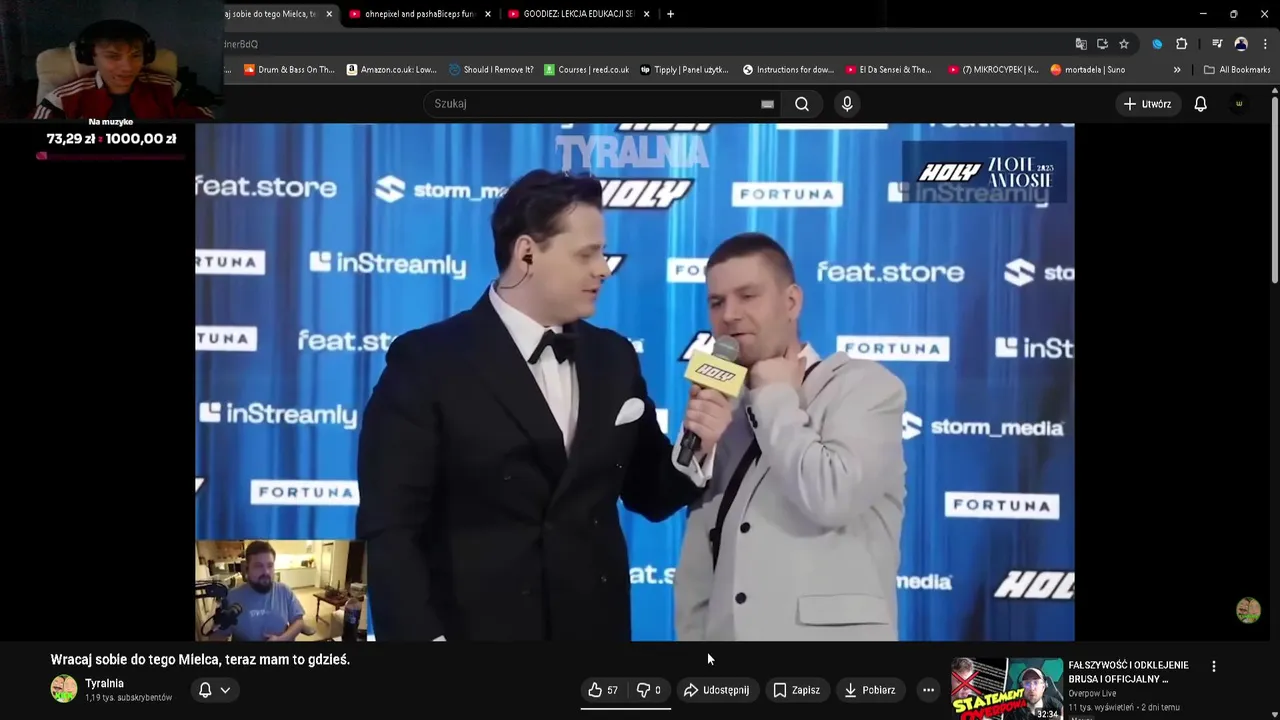Image resolution: width=1280 pixels, height=720 pixels.
Task: Save video with Zapisz button
Action: tap(796, 690)
